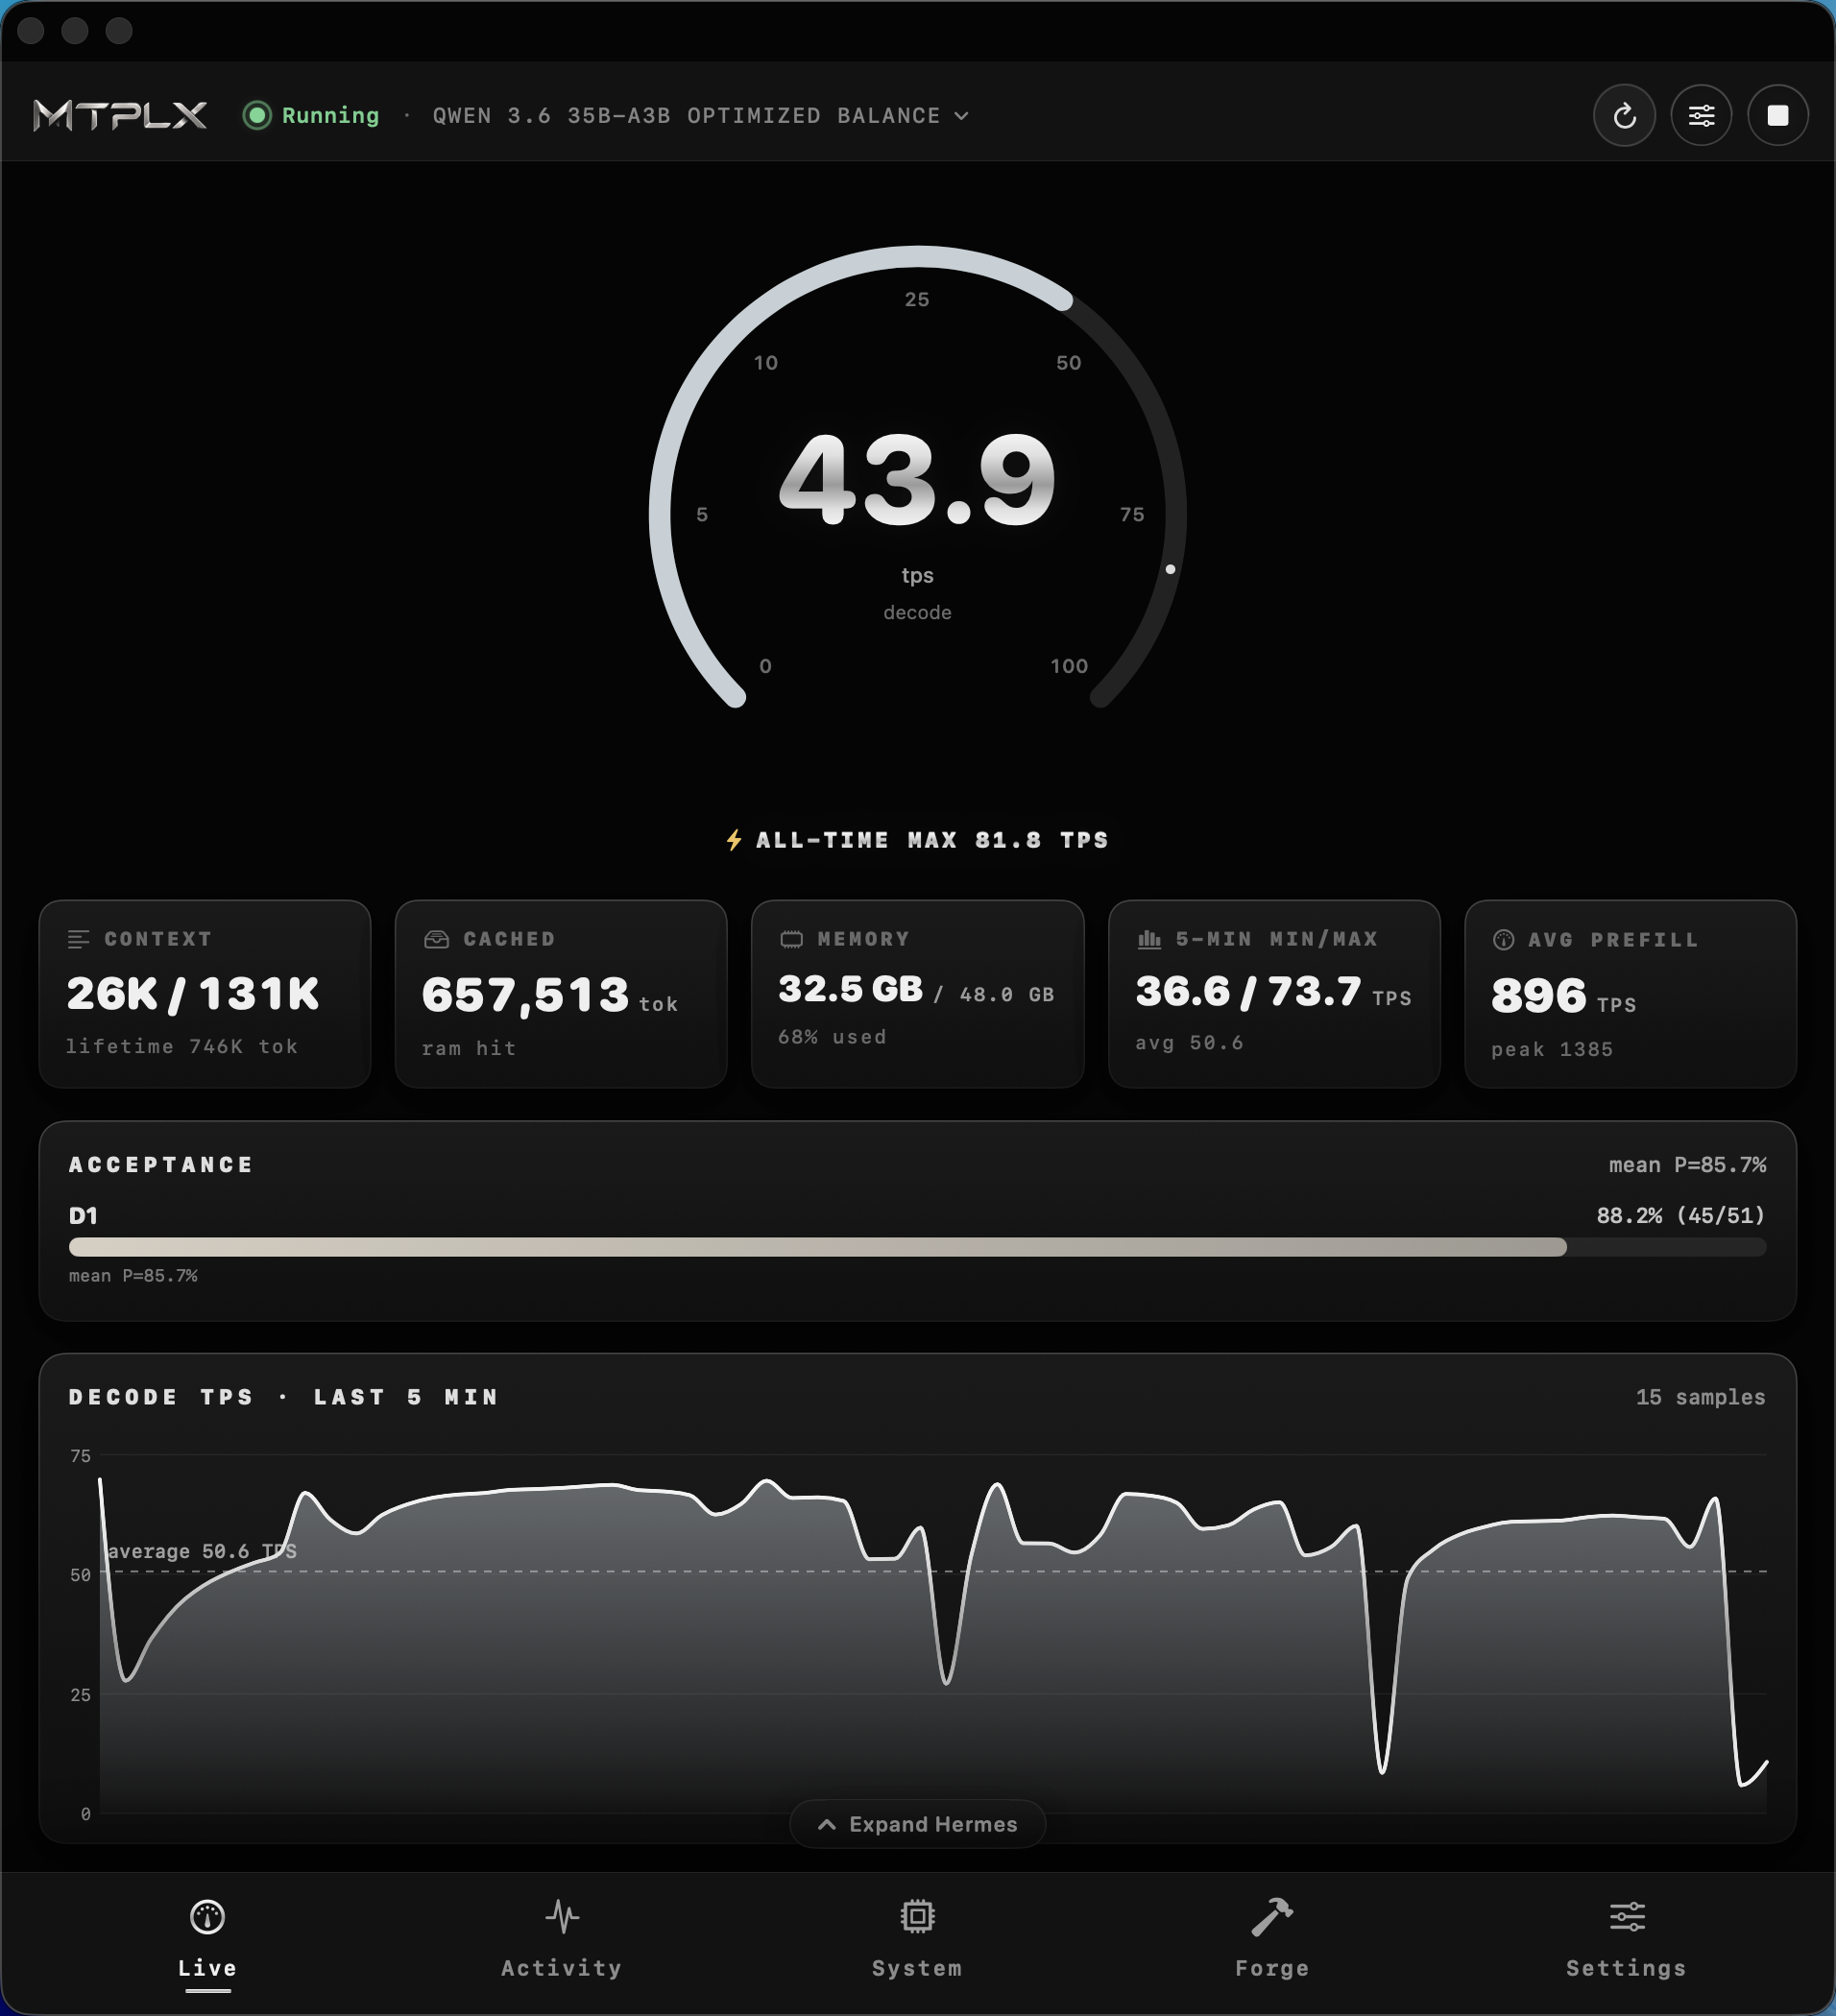Click the Cached card inbox icon

pos(436,939)
